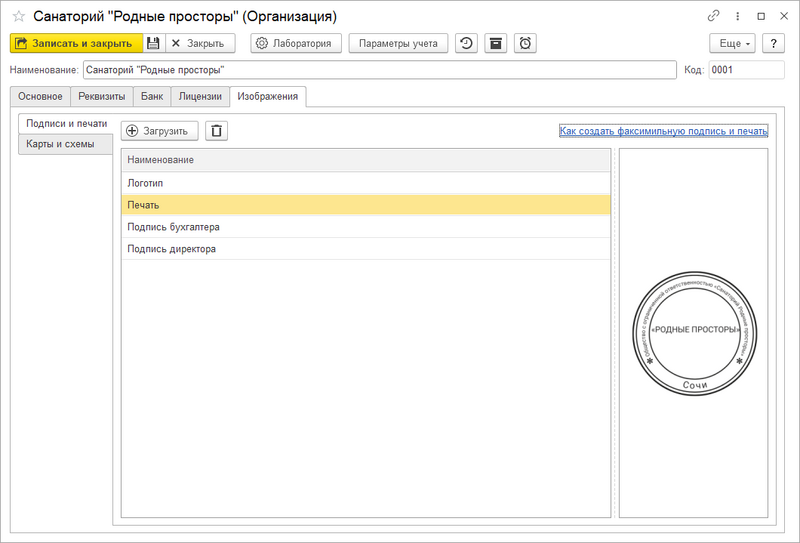Open the vertical three-dot window menu
800x543 pixels.
[x=737, y=16]
